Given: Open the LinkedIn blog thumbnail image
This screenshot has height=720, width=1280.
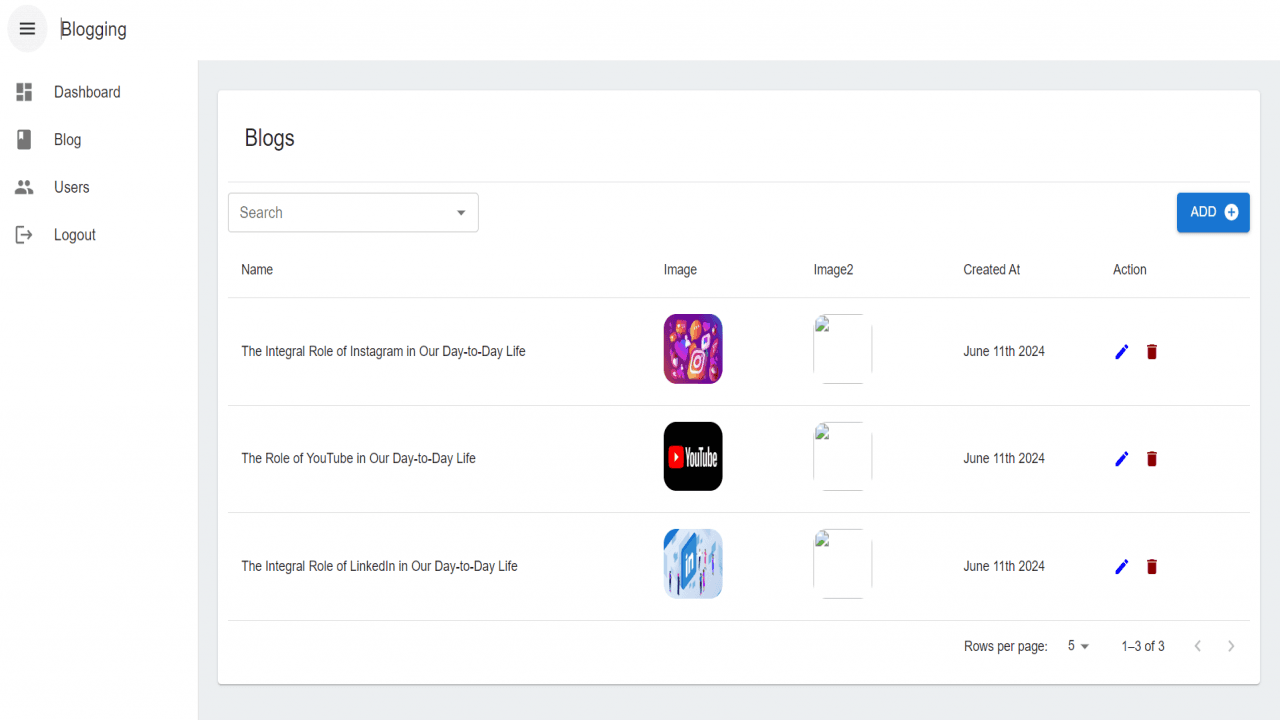Looking at the screenshot, I should pyautogui.click(x=693, y=564).
